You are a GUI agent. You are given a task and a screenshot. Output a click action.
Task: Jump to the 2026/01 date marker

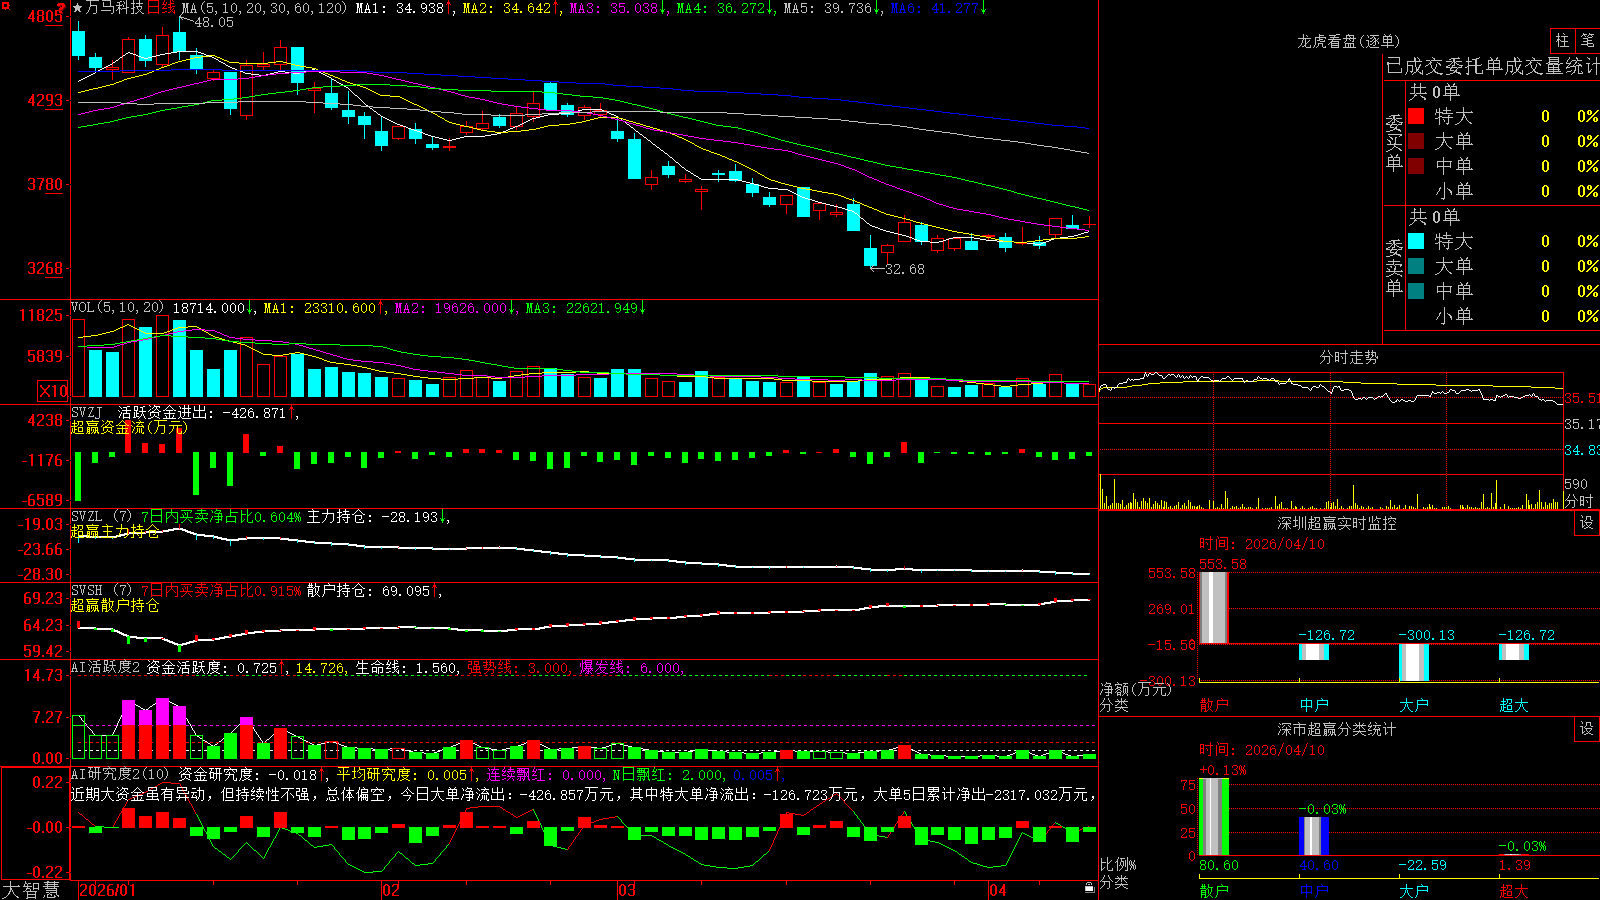click(x=107, y=890)
